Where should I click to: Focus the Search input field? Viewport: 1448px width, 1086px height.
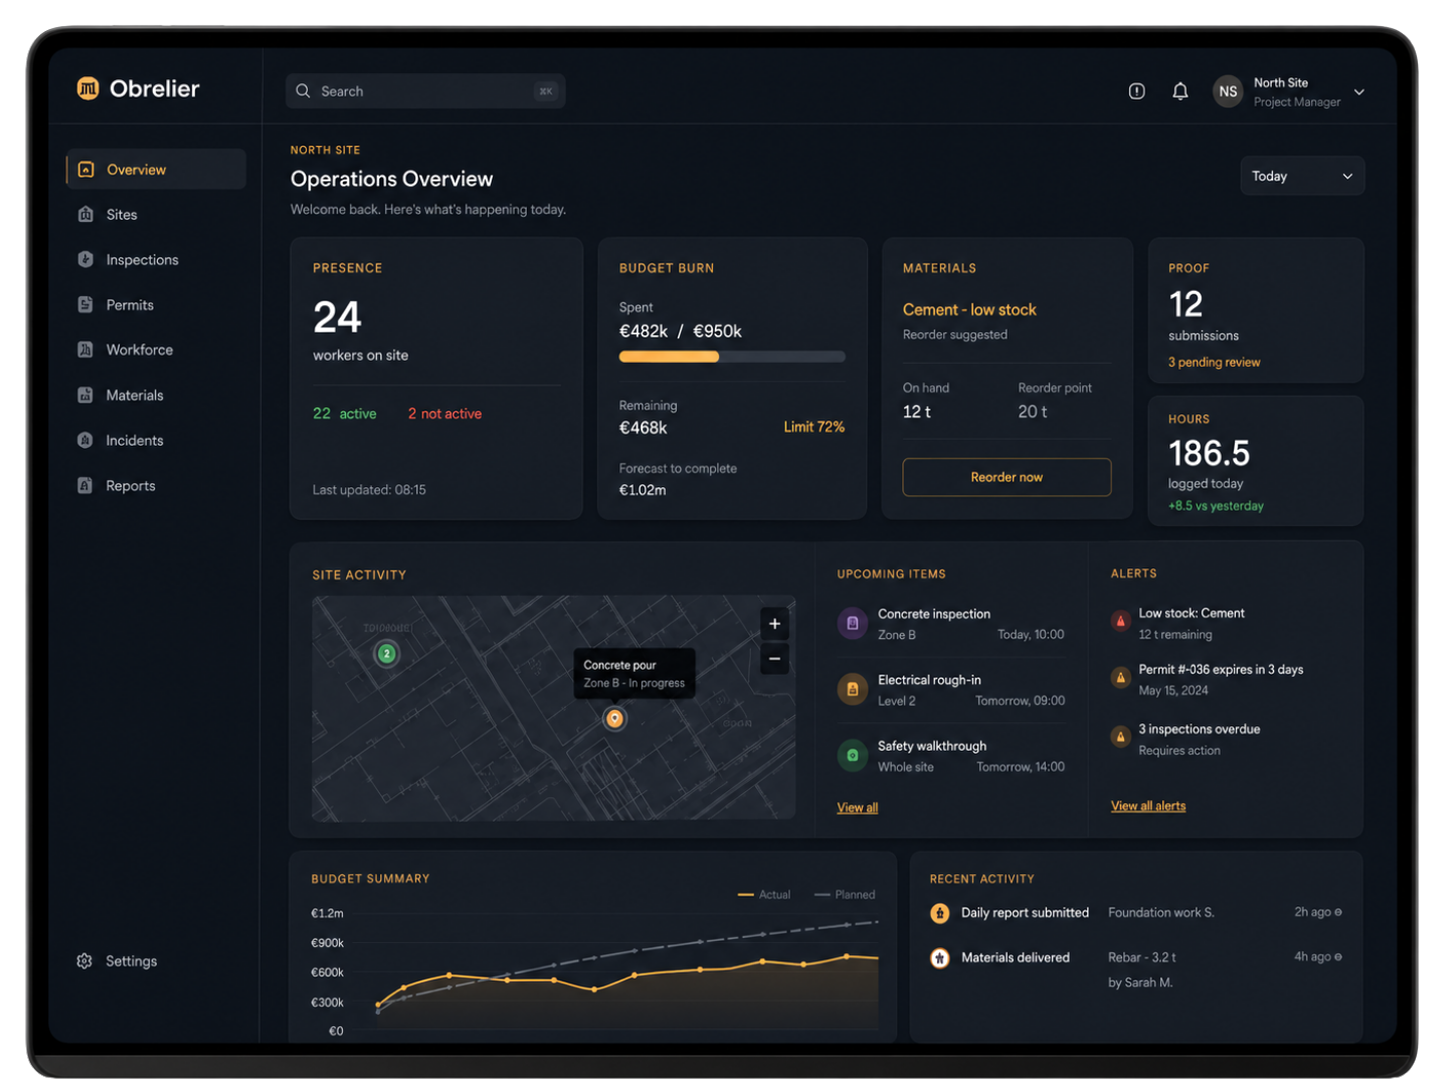point(426,91)
